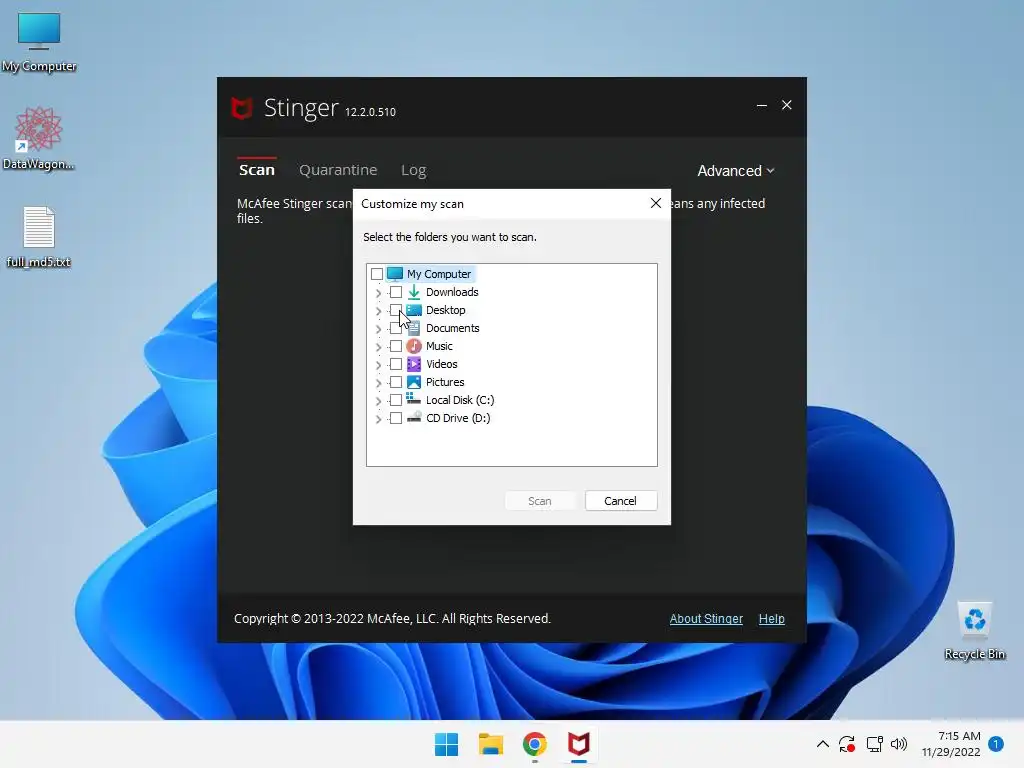The image size is (1024, 768).
Task: Expand the Desktop tree node
Action: 378,311
